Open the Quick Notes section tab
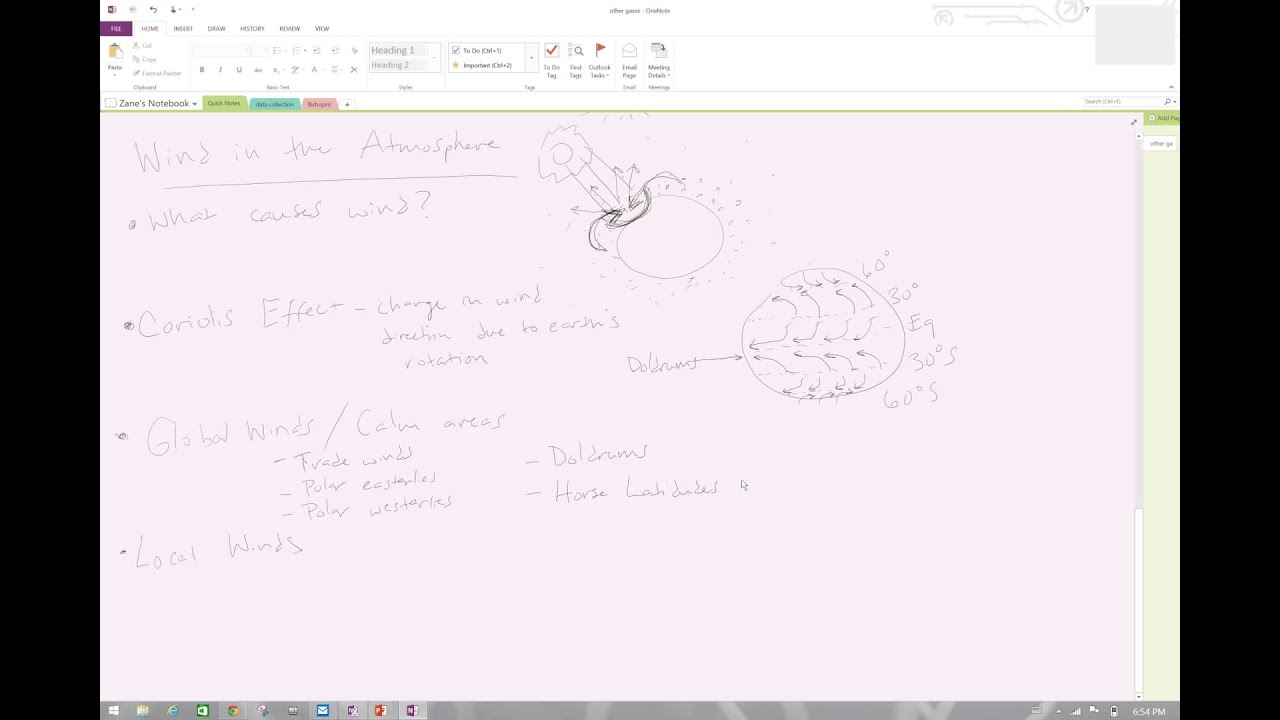Screen dimensions: 1280x720 (224, 103)
